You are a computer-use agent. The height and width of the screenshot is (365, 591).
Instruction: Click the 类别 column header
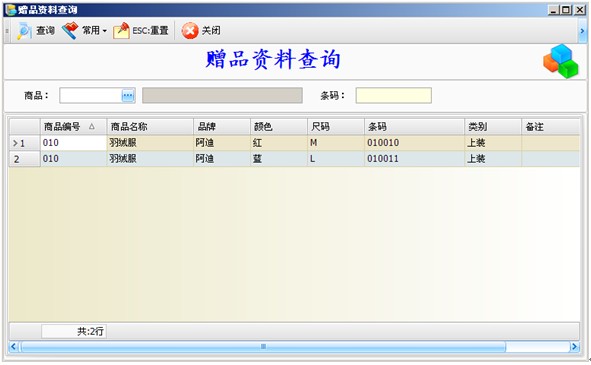pos(493,127)
